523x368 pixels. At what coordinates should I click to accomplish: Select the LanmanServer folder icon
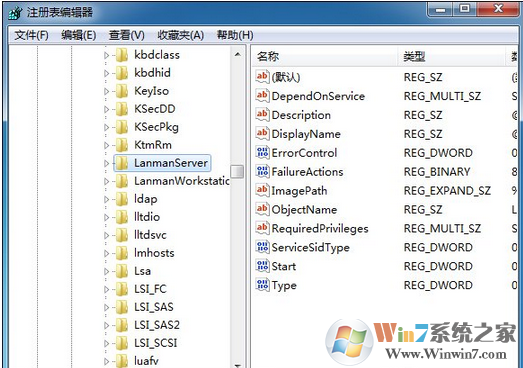122,163
